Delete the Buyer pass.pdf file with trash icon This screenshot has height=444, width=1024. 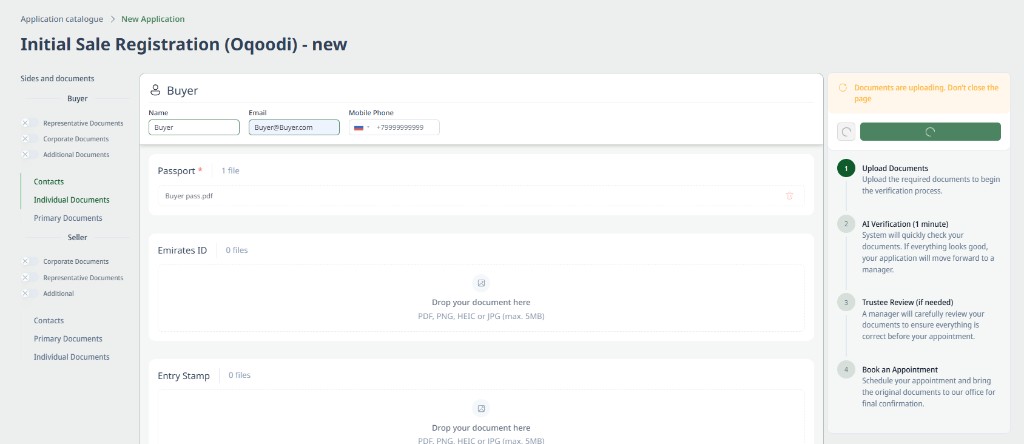(789, 196)
